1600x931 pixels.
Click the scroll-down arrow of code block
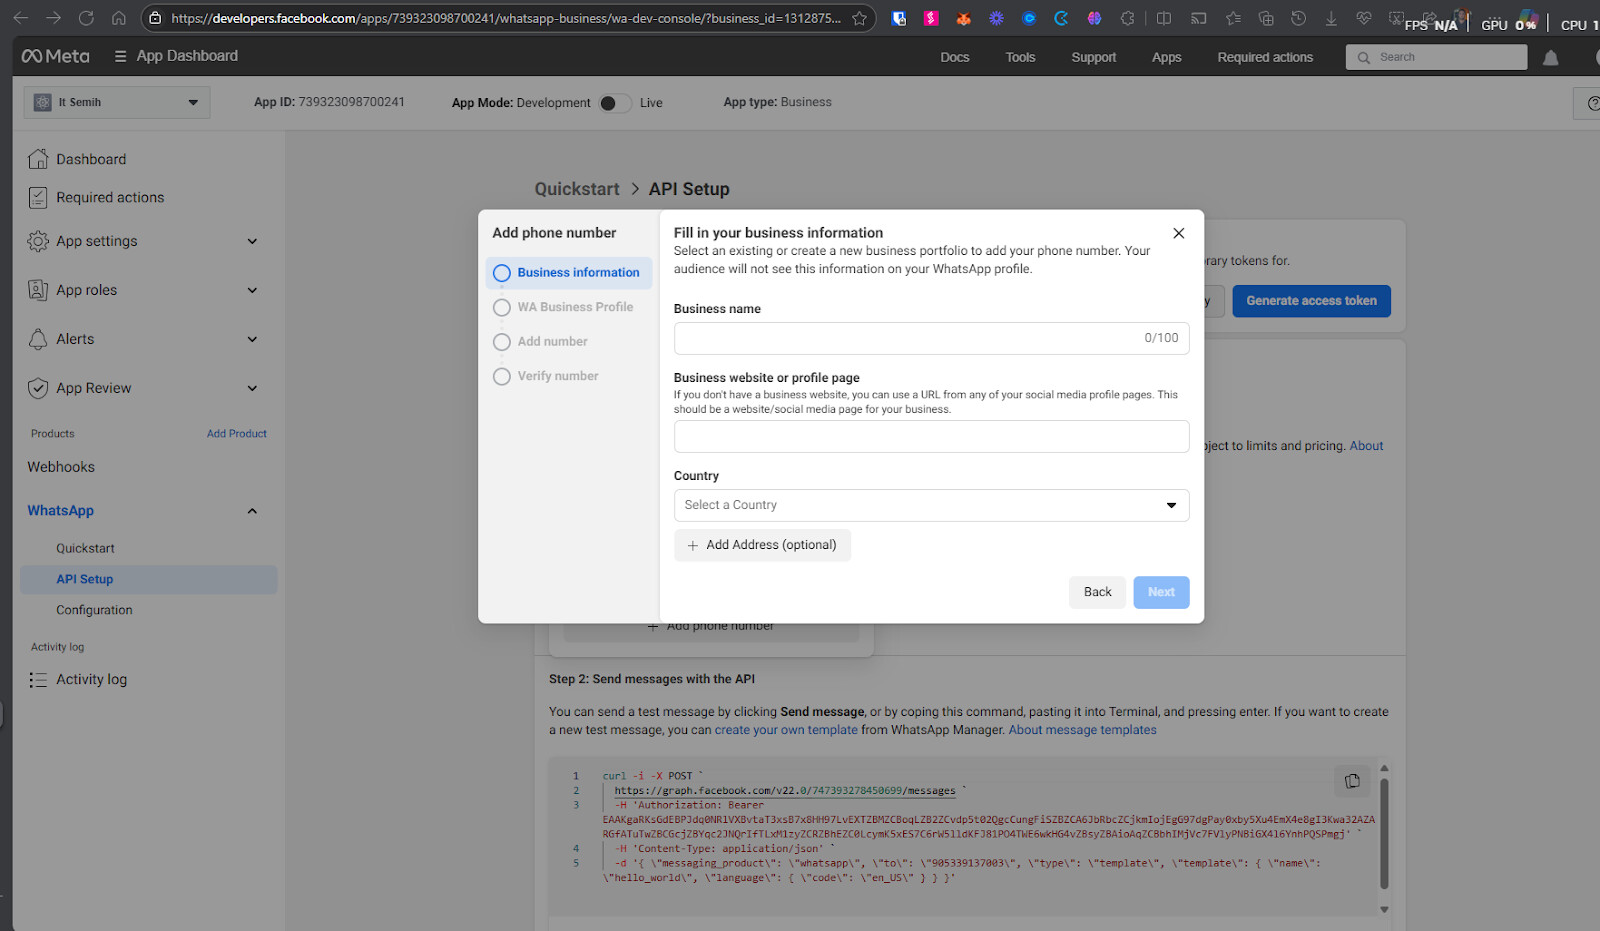1384,909
